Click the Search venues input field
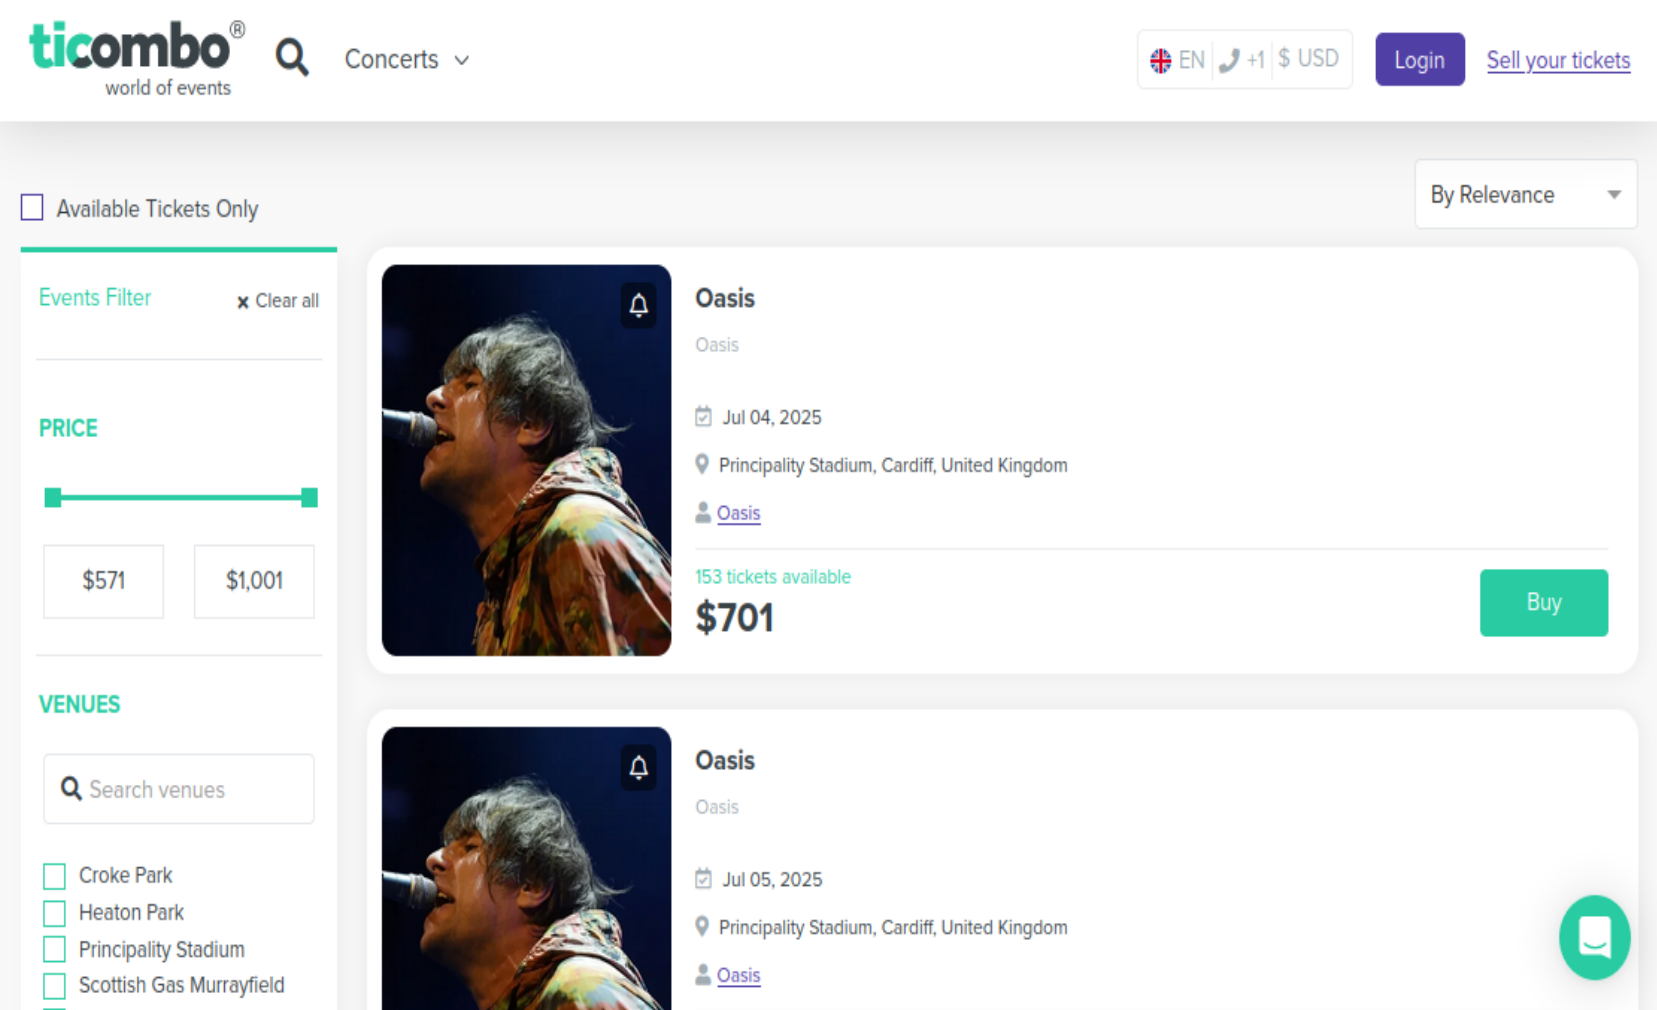 point(179,789)
